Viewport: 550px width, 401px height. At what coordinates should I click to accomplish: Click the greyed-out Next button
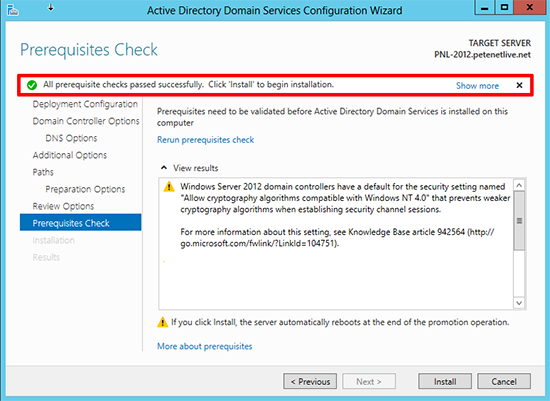pos(369,381)
